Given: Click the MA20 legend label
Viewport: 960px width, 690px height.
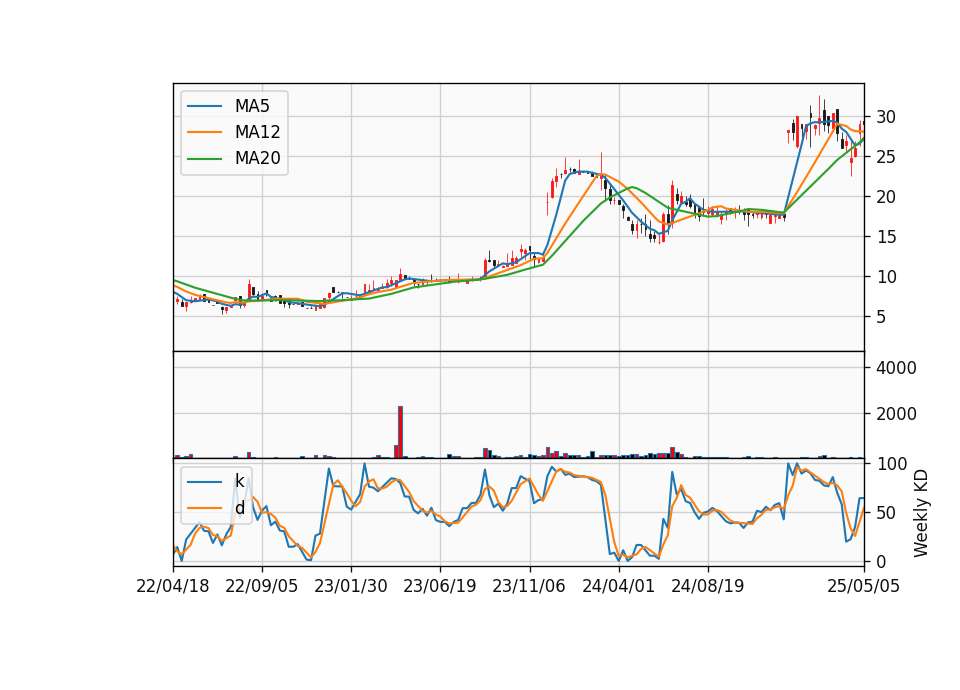Looking at the screenshot, I should click(x=257, y=158).
